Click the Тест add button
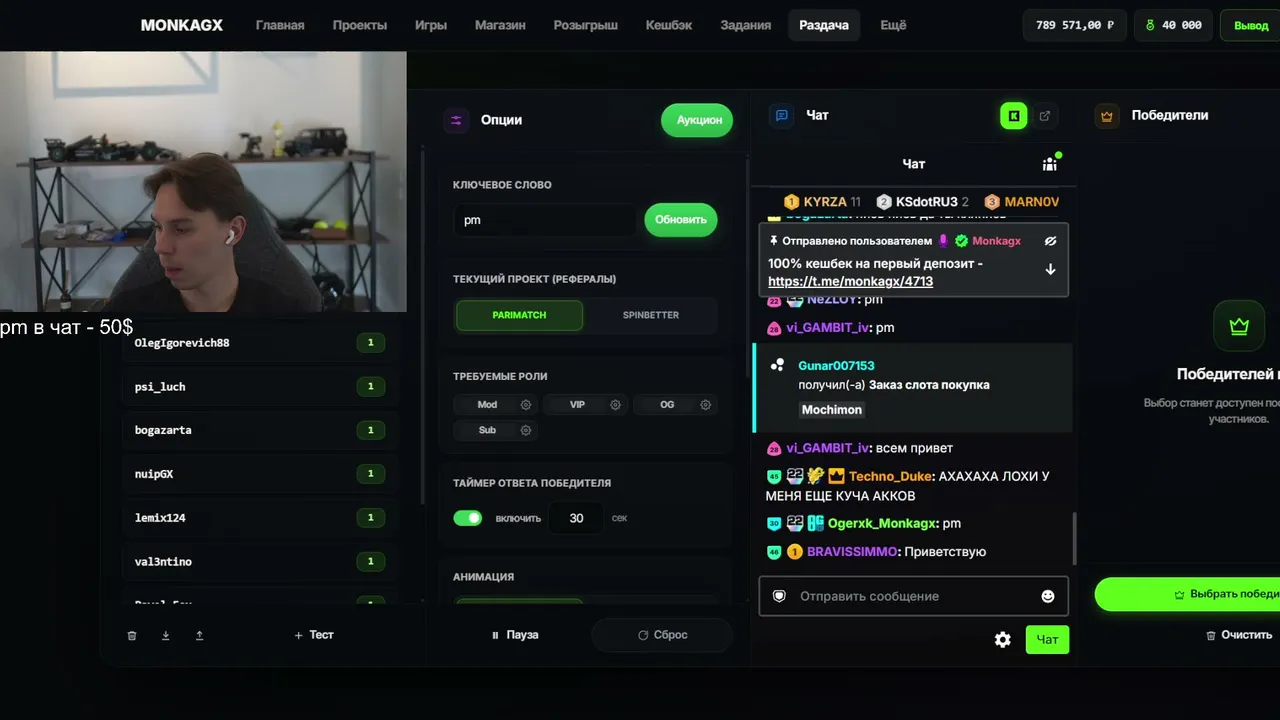Screen dimensions: 1280x720 314,635
